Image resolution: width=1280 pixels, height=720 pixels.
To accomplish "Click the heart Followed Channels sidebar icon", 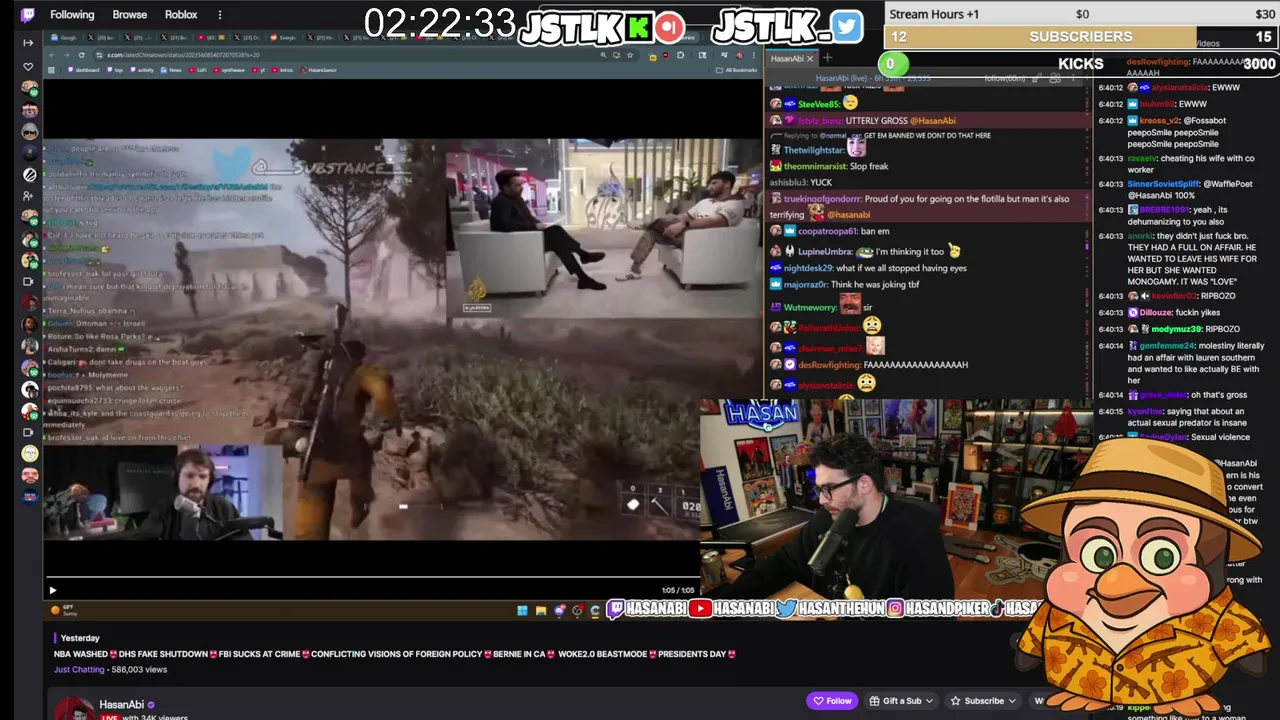I will 28,67.
